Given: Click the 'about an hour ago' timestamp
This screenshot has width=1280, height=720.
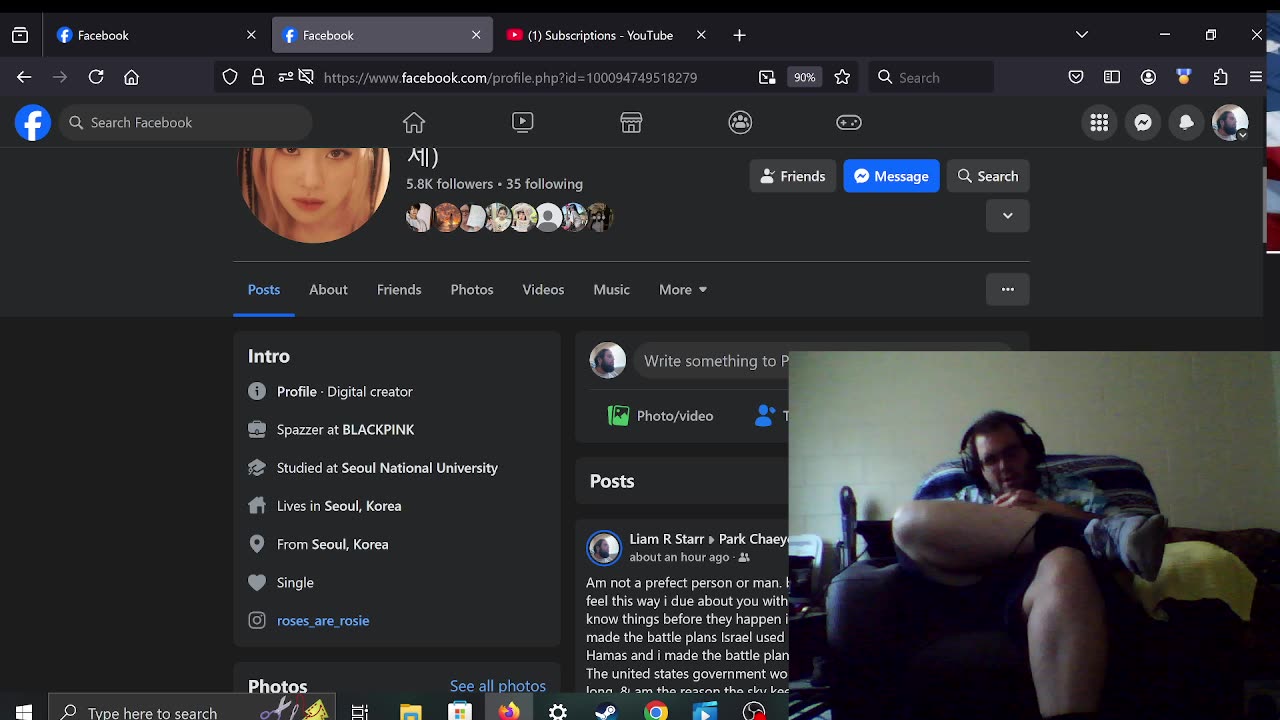Looking at the screenshot, I should (679, 557).
